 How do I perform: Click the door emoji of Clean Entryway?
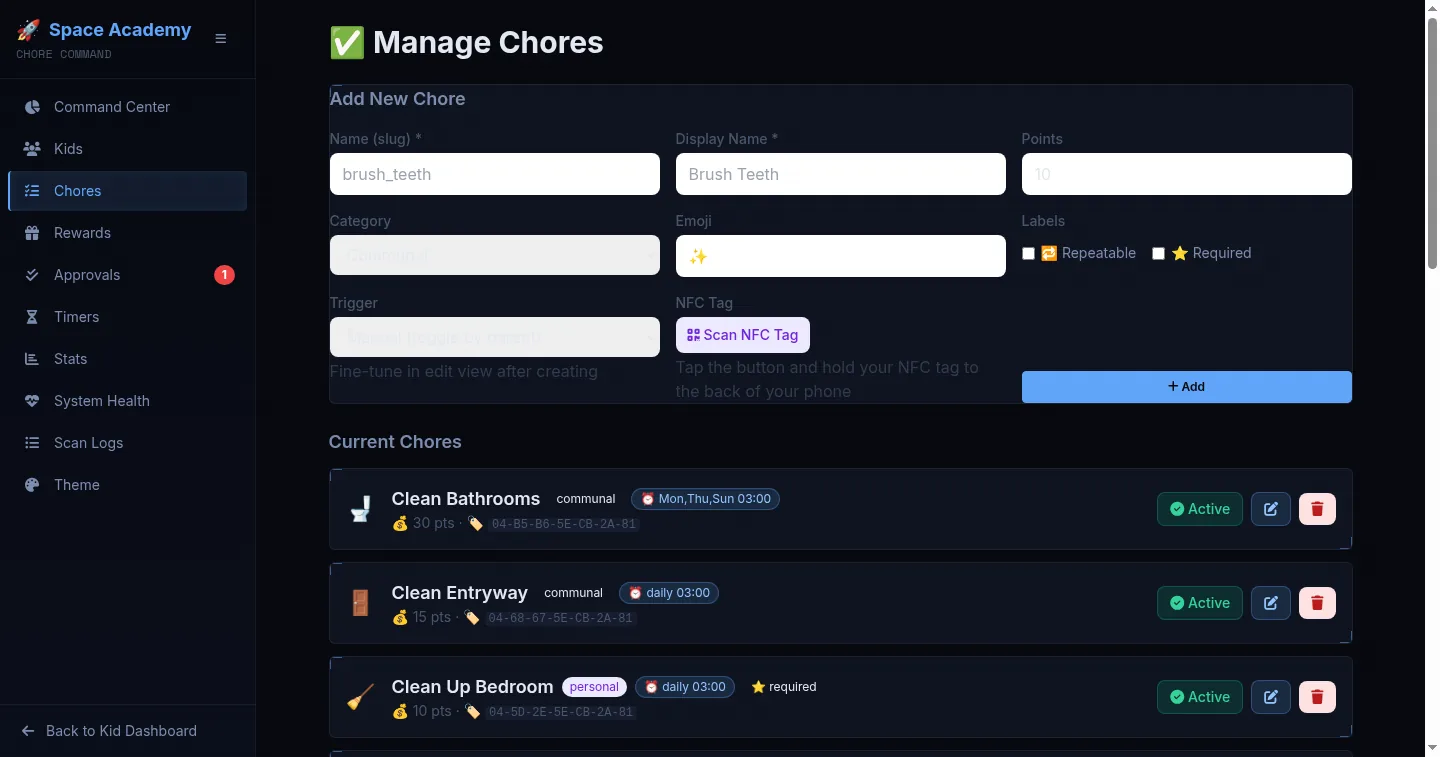360,603
